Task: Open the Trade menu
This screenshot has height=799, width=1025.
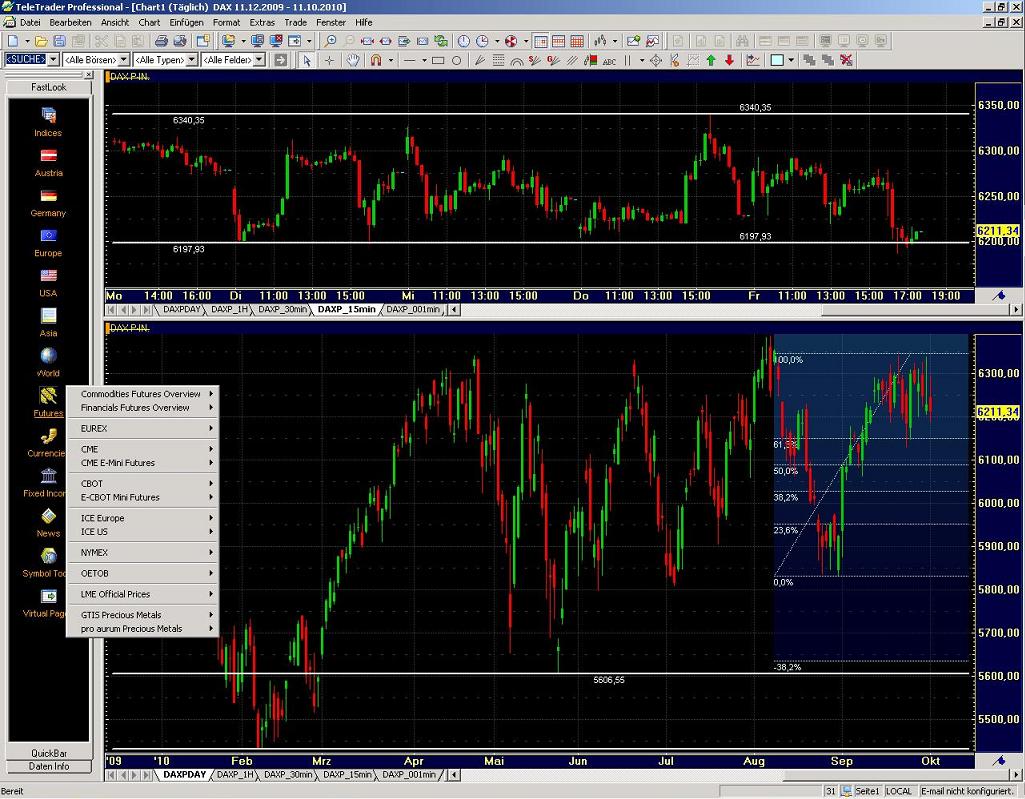Action: pos(295,22)
